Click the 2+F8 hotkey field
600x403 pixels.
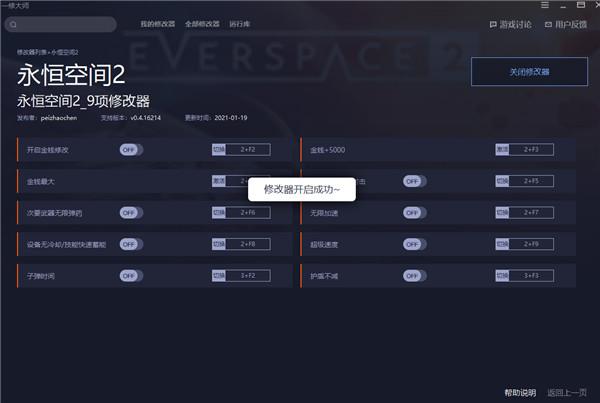tap(248, 244)
